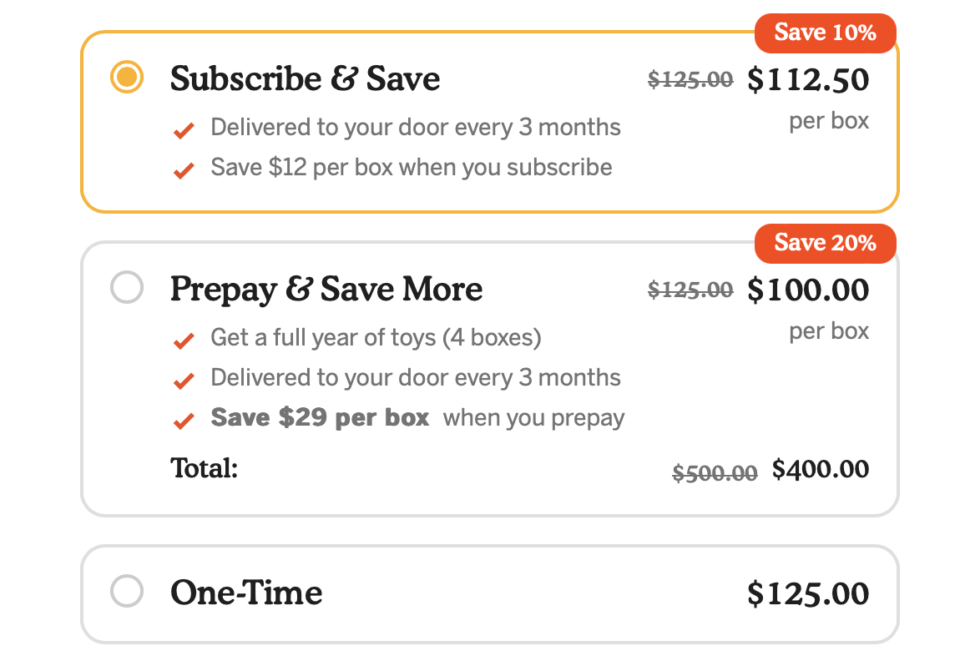This screenshot has height=666, width=960.
Task: Click the Save 10% badge
Action: pos(825,33)
